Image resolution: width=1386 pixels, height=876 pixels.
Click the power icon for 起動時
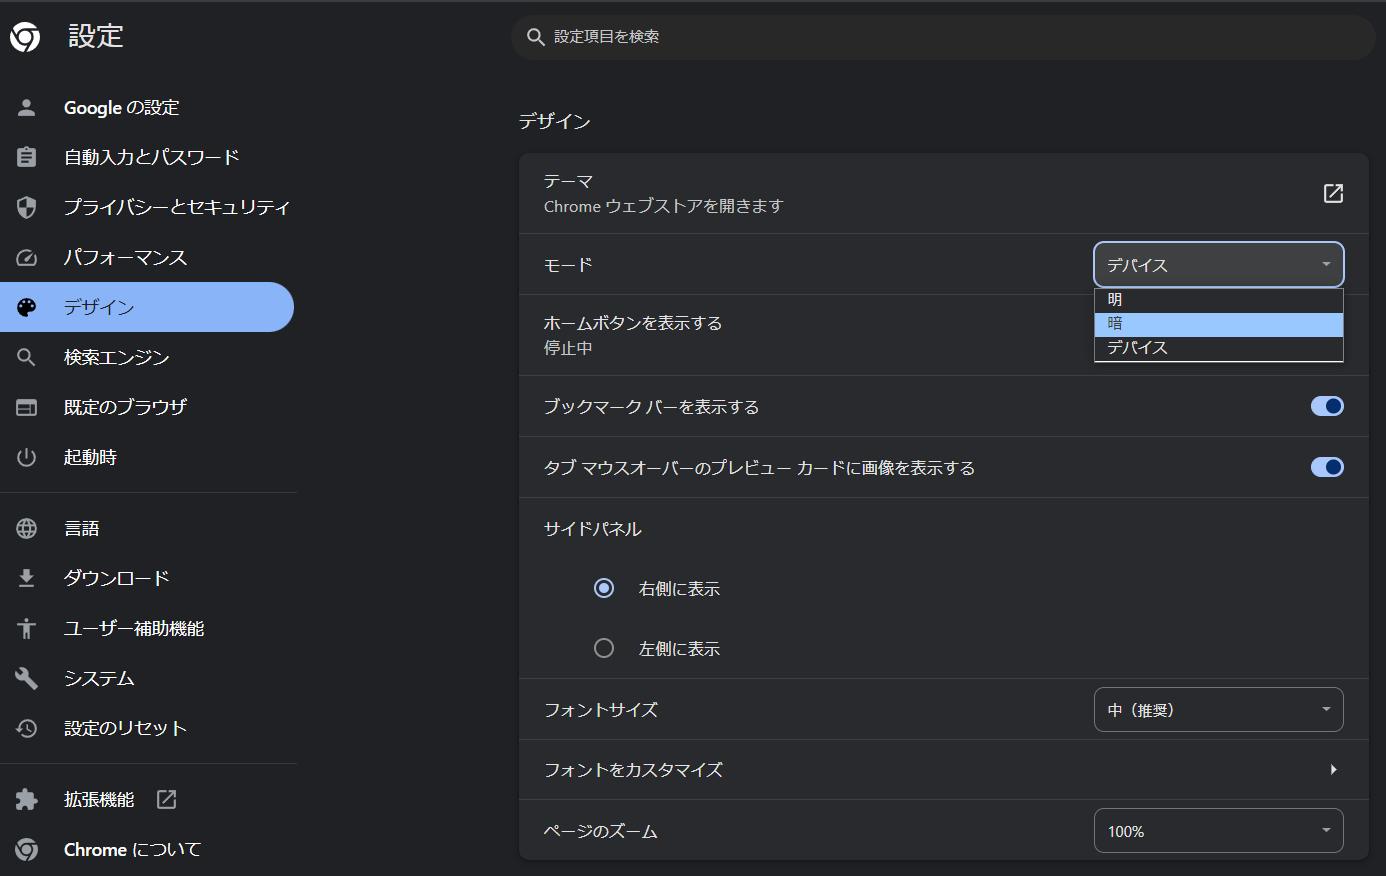click(27, 457)
